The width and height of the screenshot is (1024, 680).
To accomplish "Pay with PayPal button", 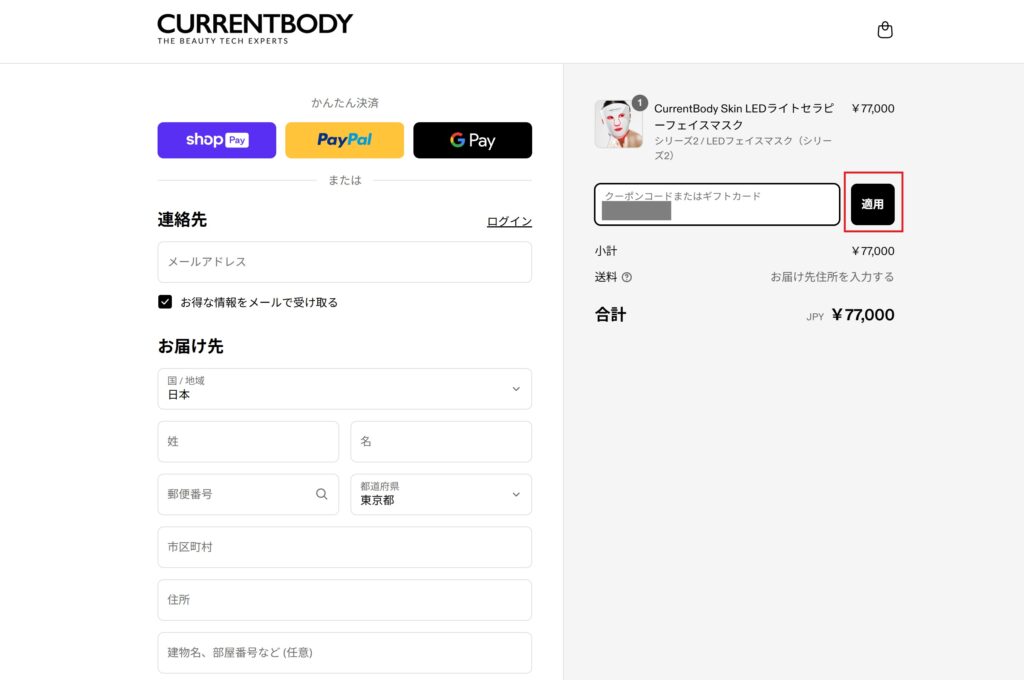I will tap(345, 140).
